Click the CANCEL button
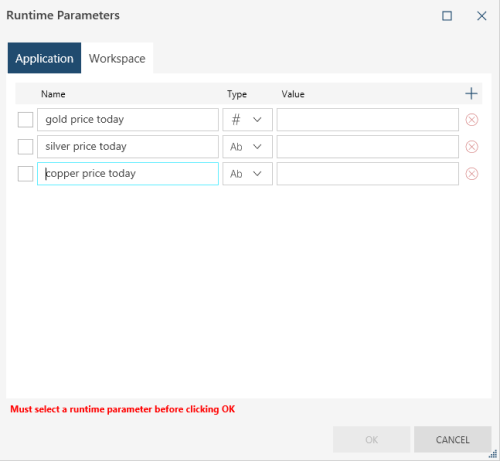 452,439
